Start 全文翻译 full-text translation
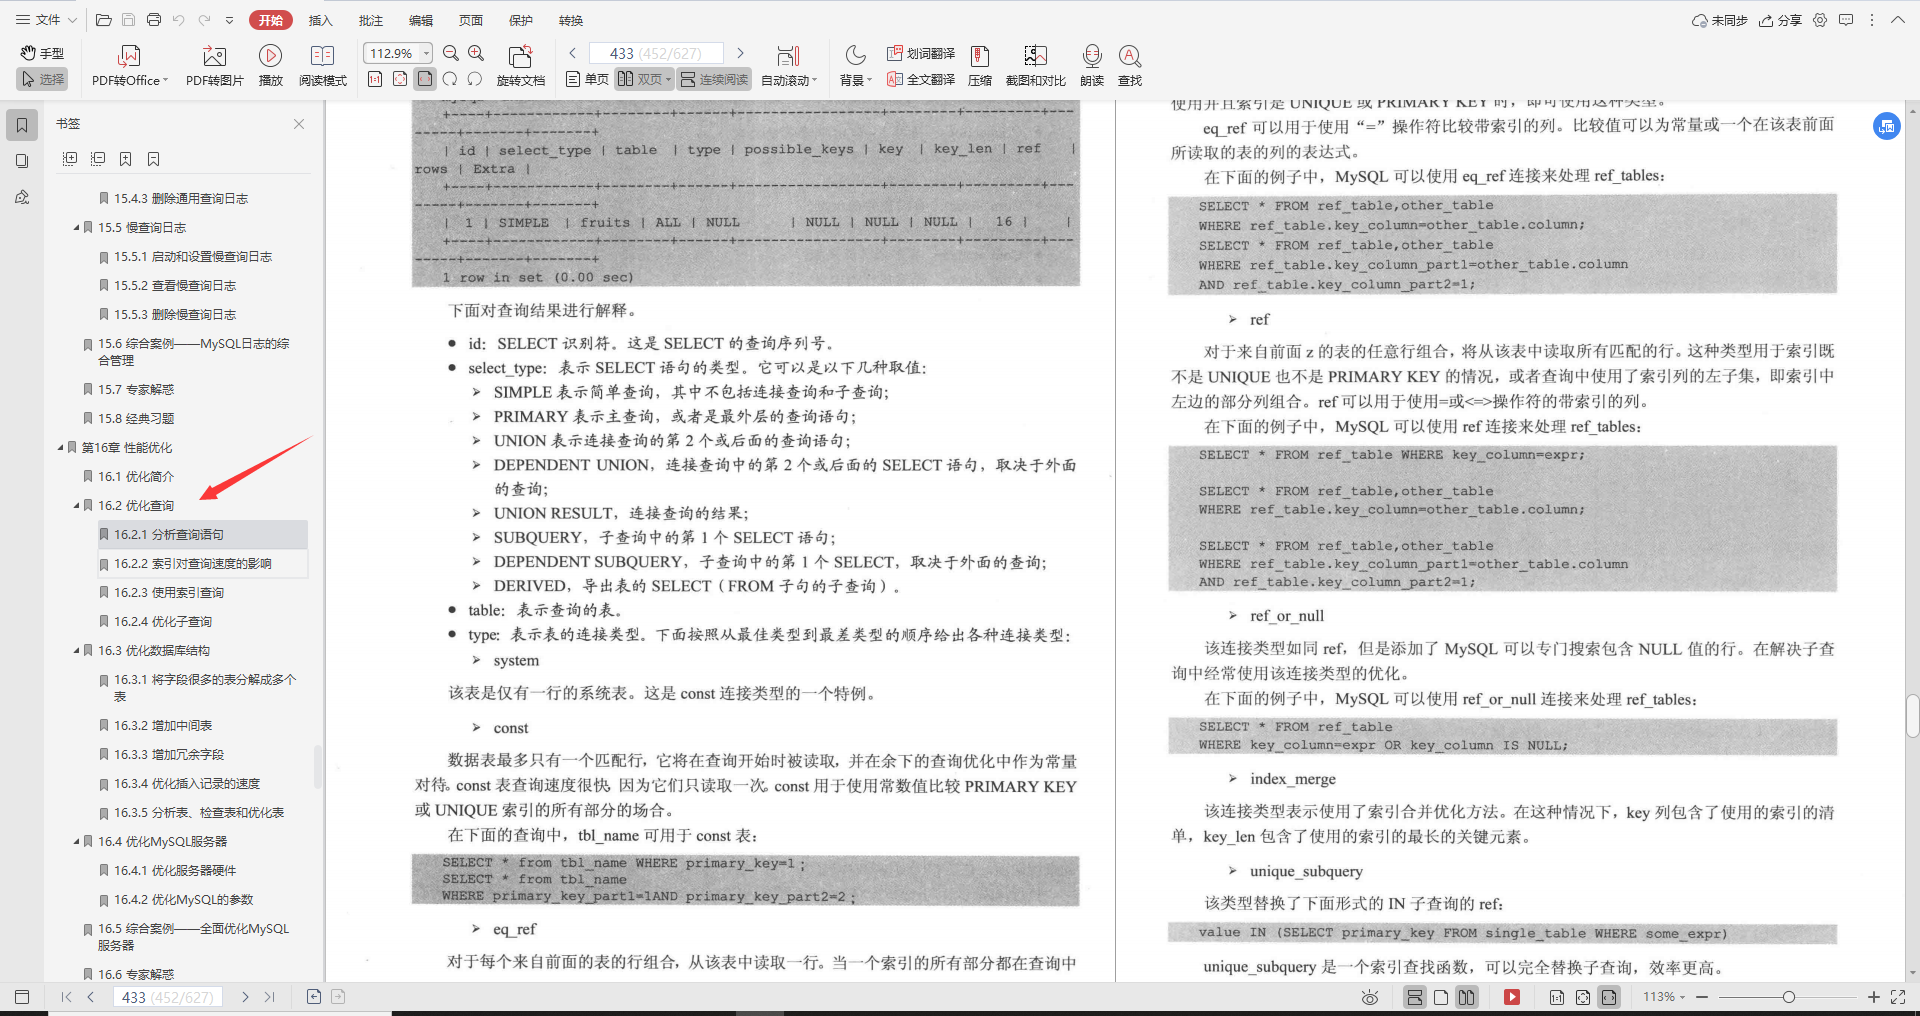The width and height of the screenshot is (1920, 1016). click(x=921, y=79)
